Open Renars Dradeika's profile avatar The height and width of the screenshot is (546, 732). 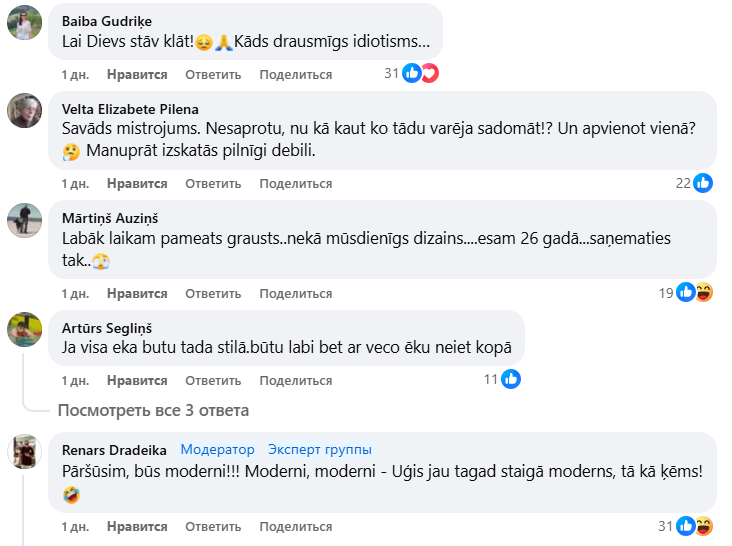(x=24, y=451)
